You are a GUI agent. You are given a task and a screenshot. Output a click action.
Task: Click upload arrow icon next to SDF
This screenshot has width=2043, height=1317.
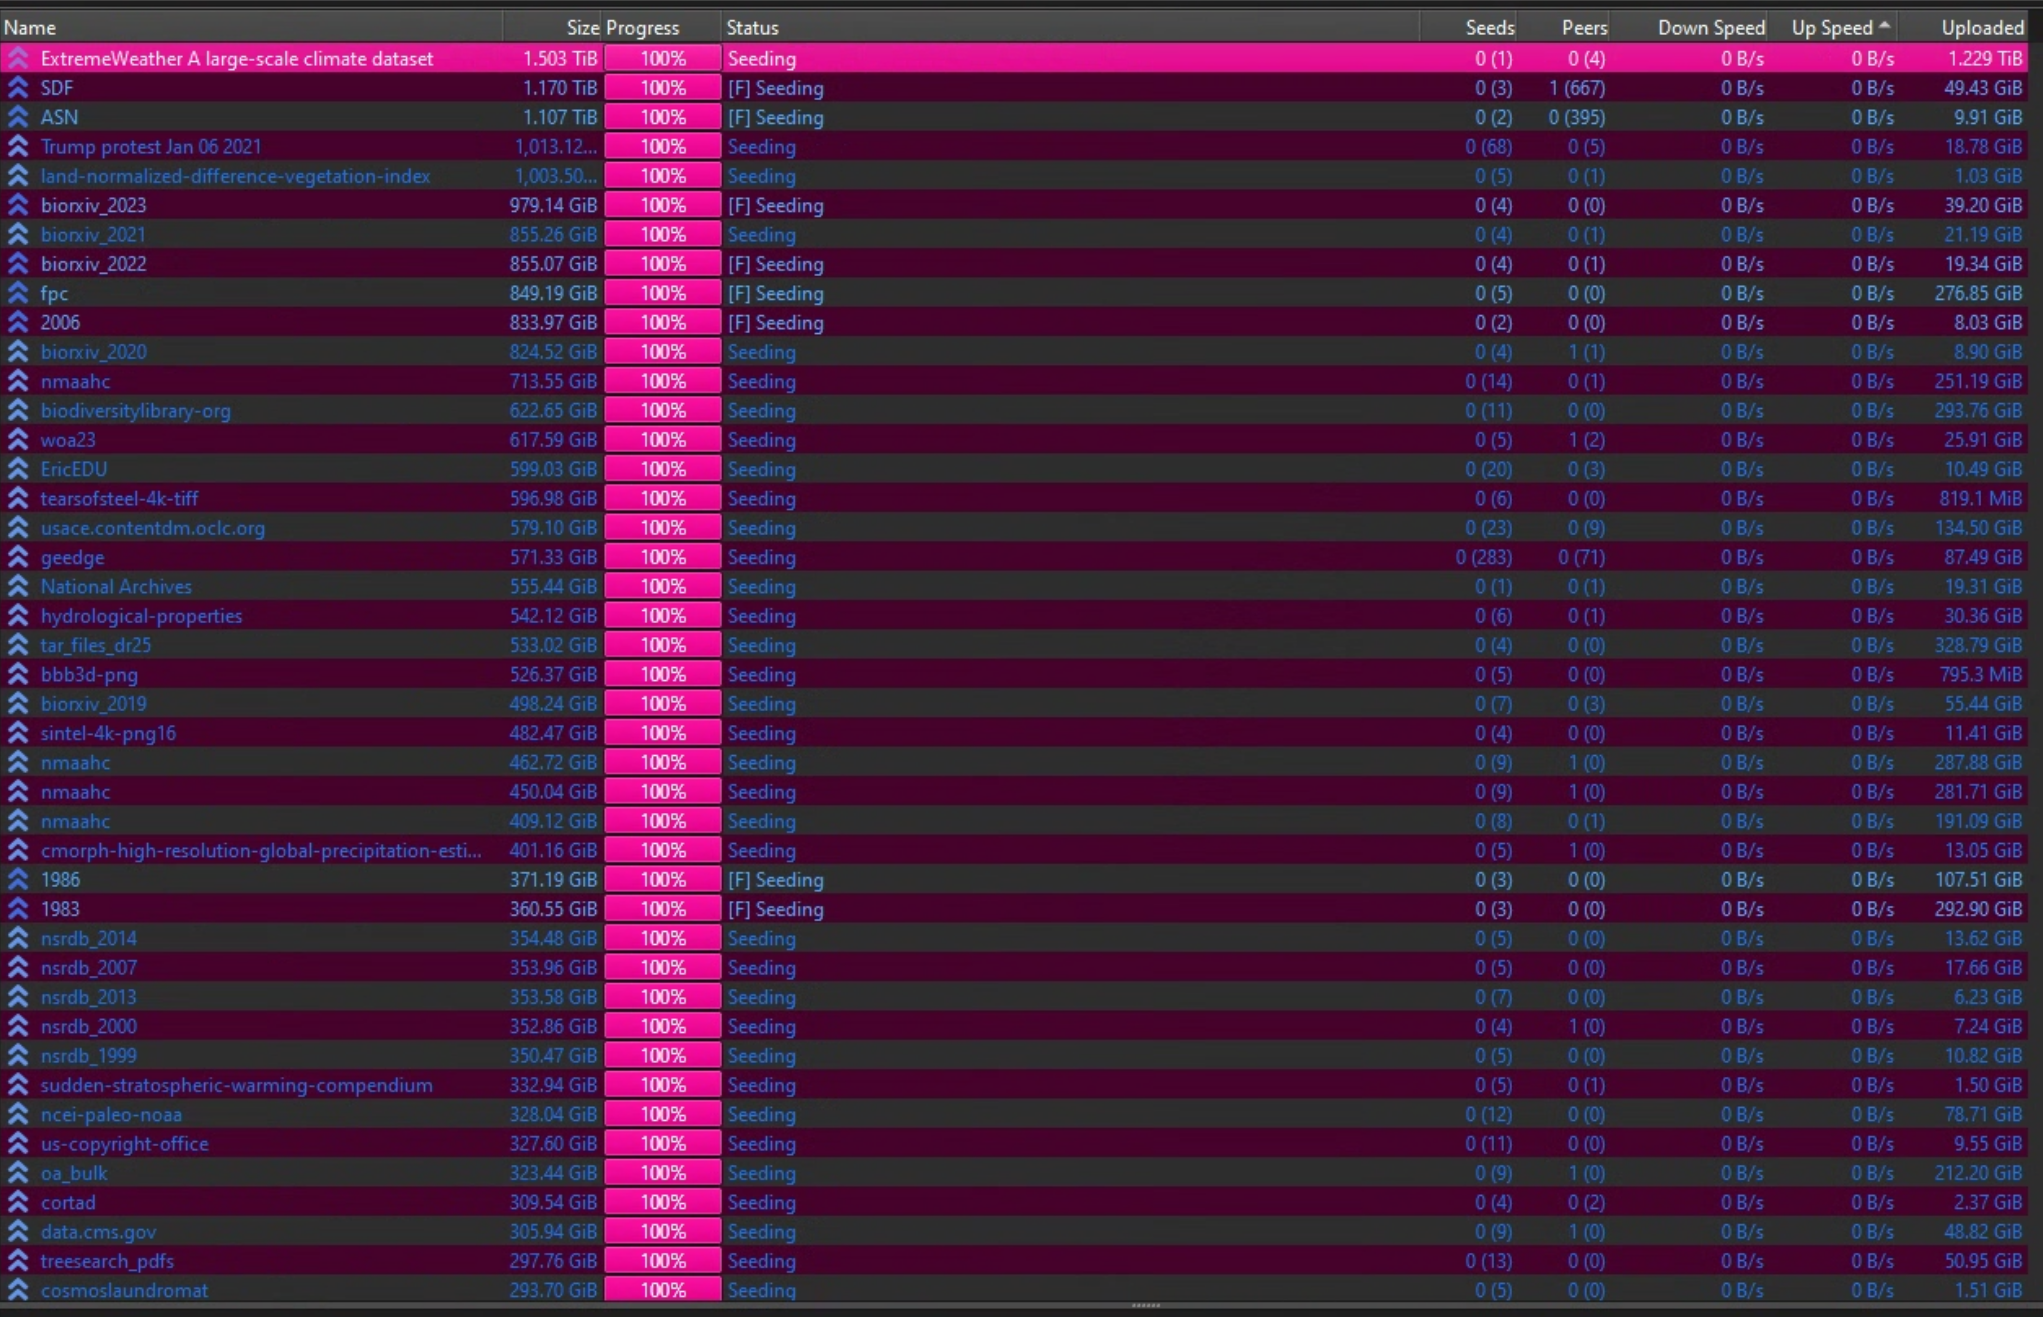[x=18, y=88]
